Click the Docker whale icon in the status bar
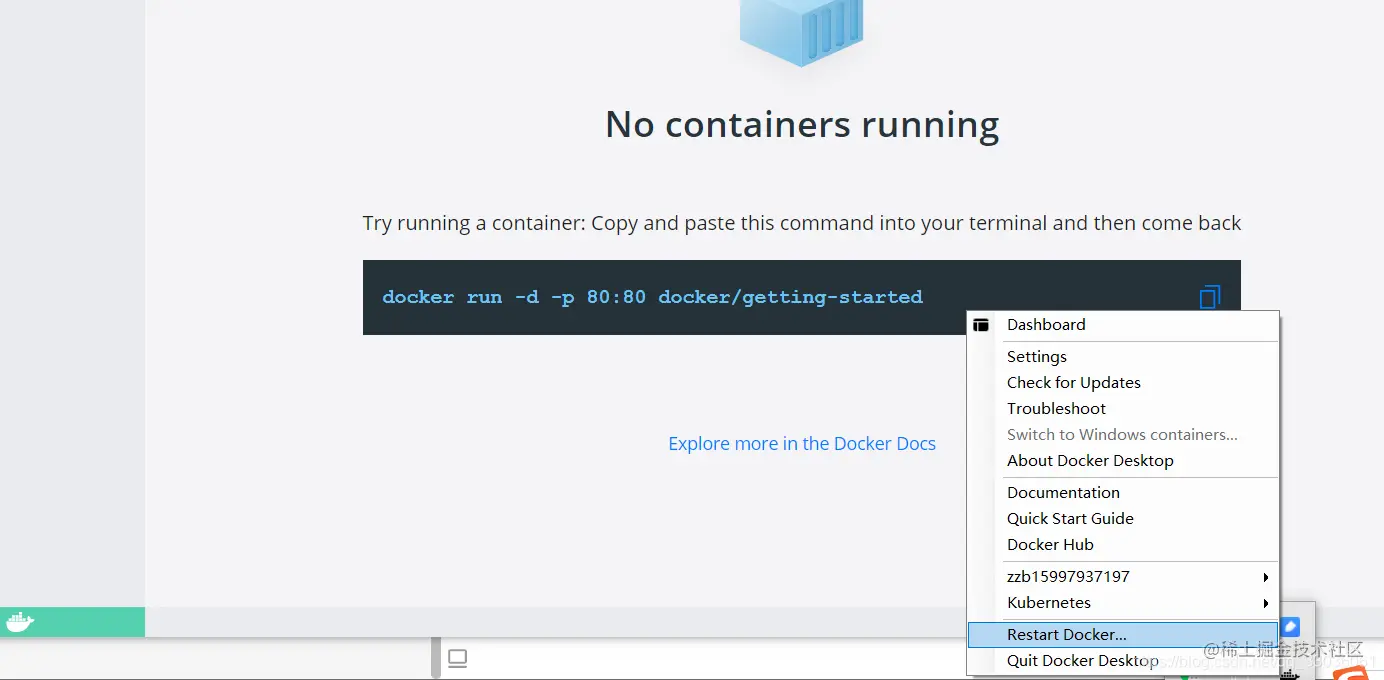 20,622
